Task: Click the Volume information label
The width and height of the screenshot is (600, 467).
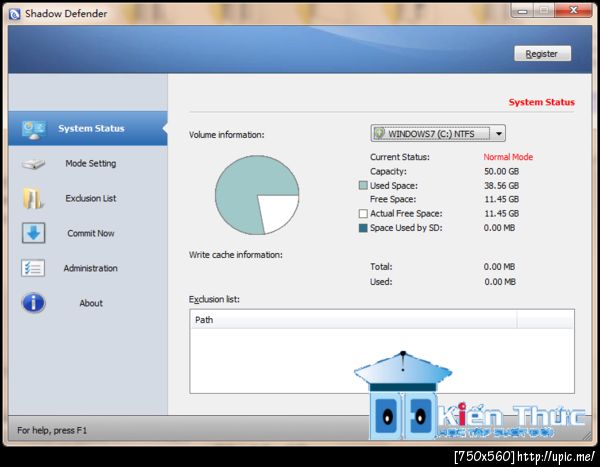Action: tap(227, 135)
